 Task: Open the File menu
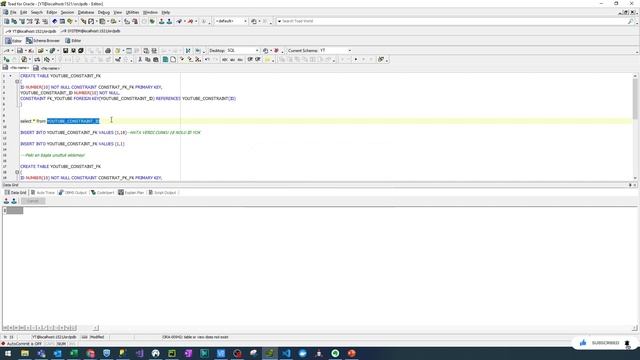pyautogui.click(x=13, y=12)
